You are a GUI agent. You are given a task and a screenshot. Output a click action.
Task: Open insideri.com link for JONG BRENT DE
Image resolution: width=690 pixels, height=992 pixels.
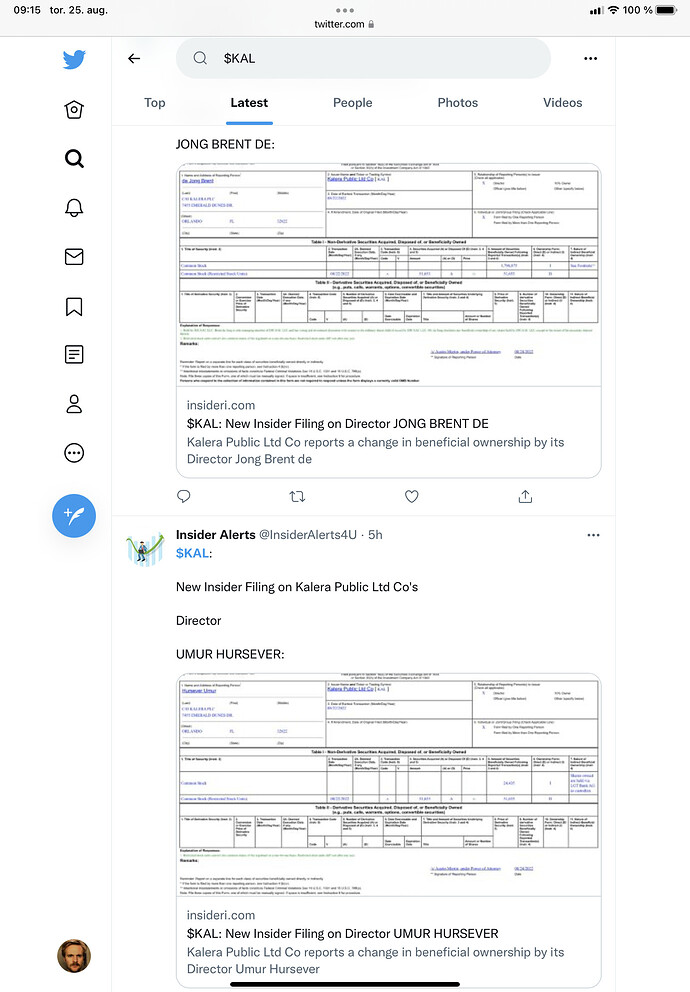coord(388,431)
